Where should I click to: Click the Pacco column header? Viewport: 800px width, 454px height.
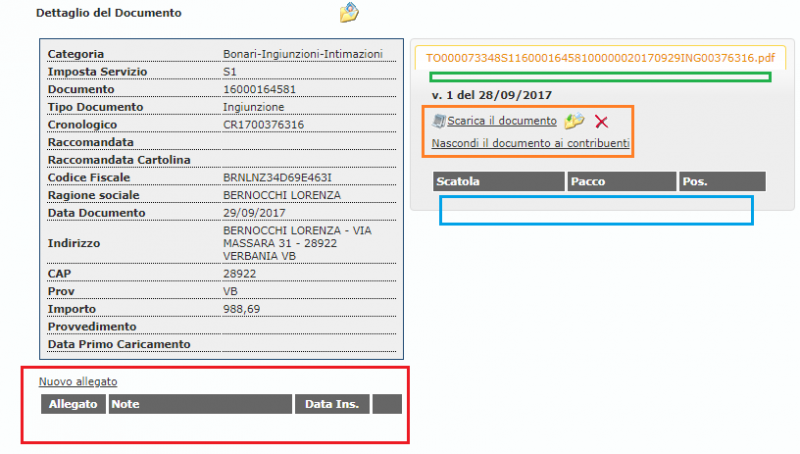click(x=622, y=182)
